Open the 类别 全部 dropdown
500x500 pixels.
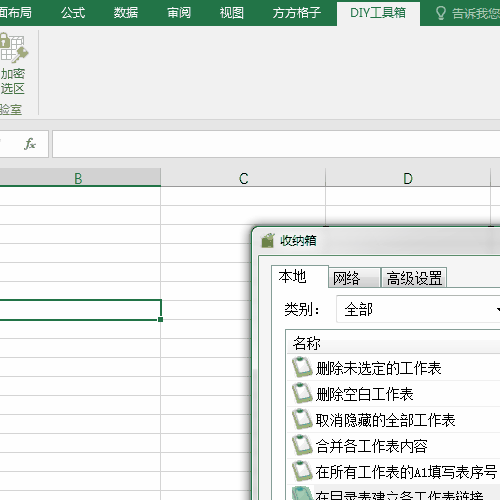coord(418,309)
